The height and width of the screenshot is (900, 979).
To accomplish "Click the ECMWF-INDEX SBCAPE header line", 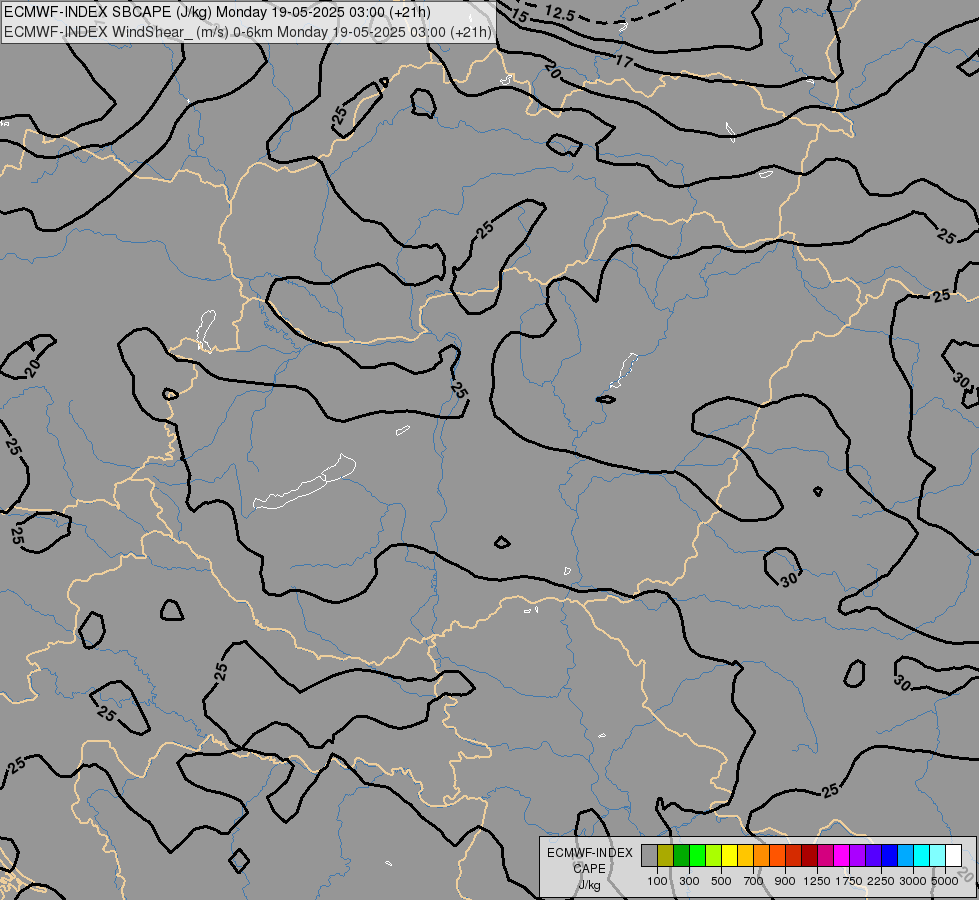I will (x=217, y=12).
